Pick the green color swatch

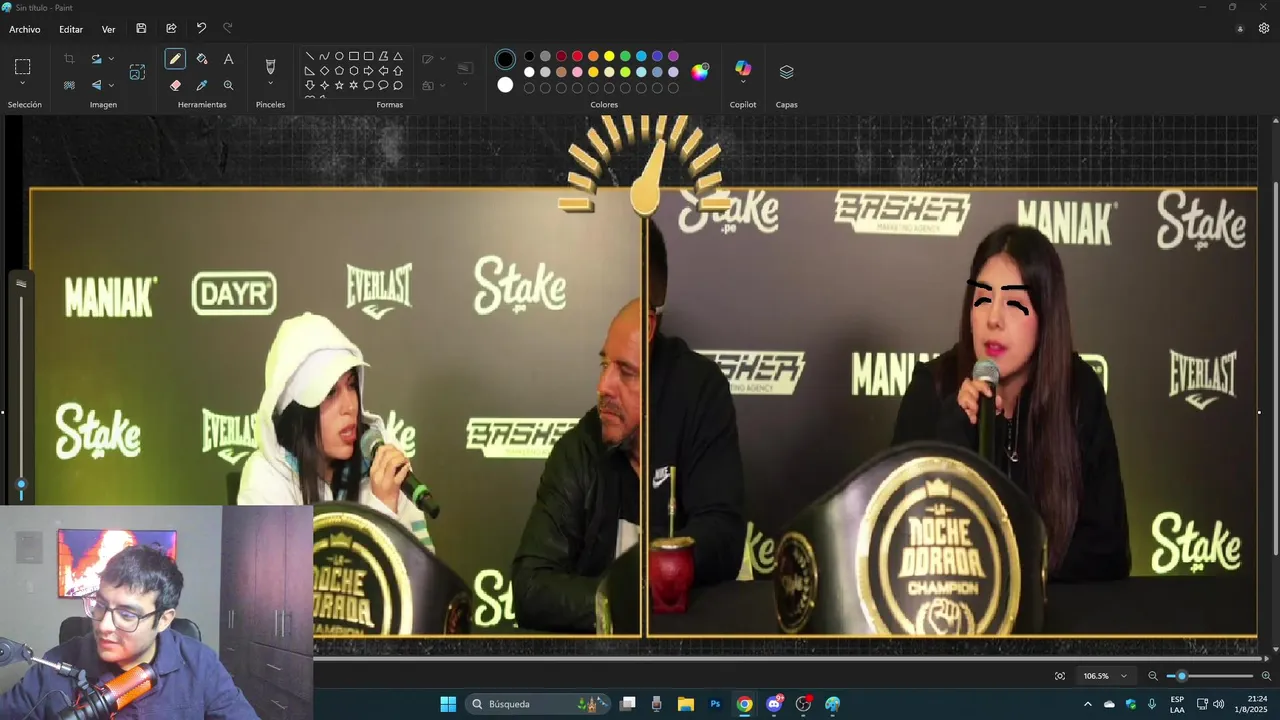[x=625, y=56]
